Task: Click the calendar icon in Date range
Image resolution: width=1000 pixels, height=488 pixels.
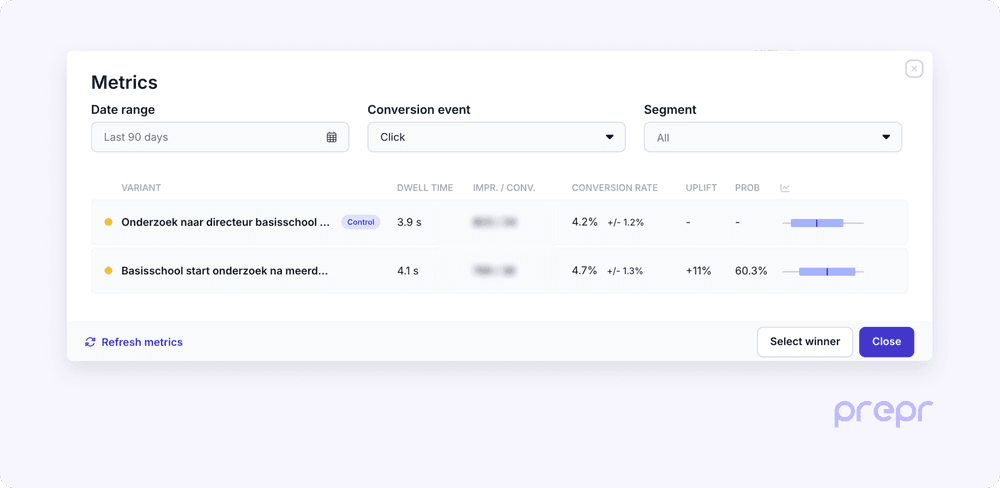Action: coord(332,137)
